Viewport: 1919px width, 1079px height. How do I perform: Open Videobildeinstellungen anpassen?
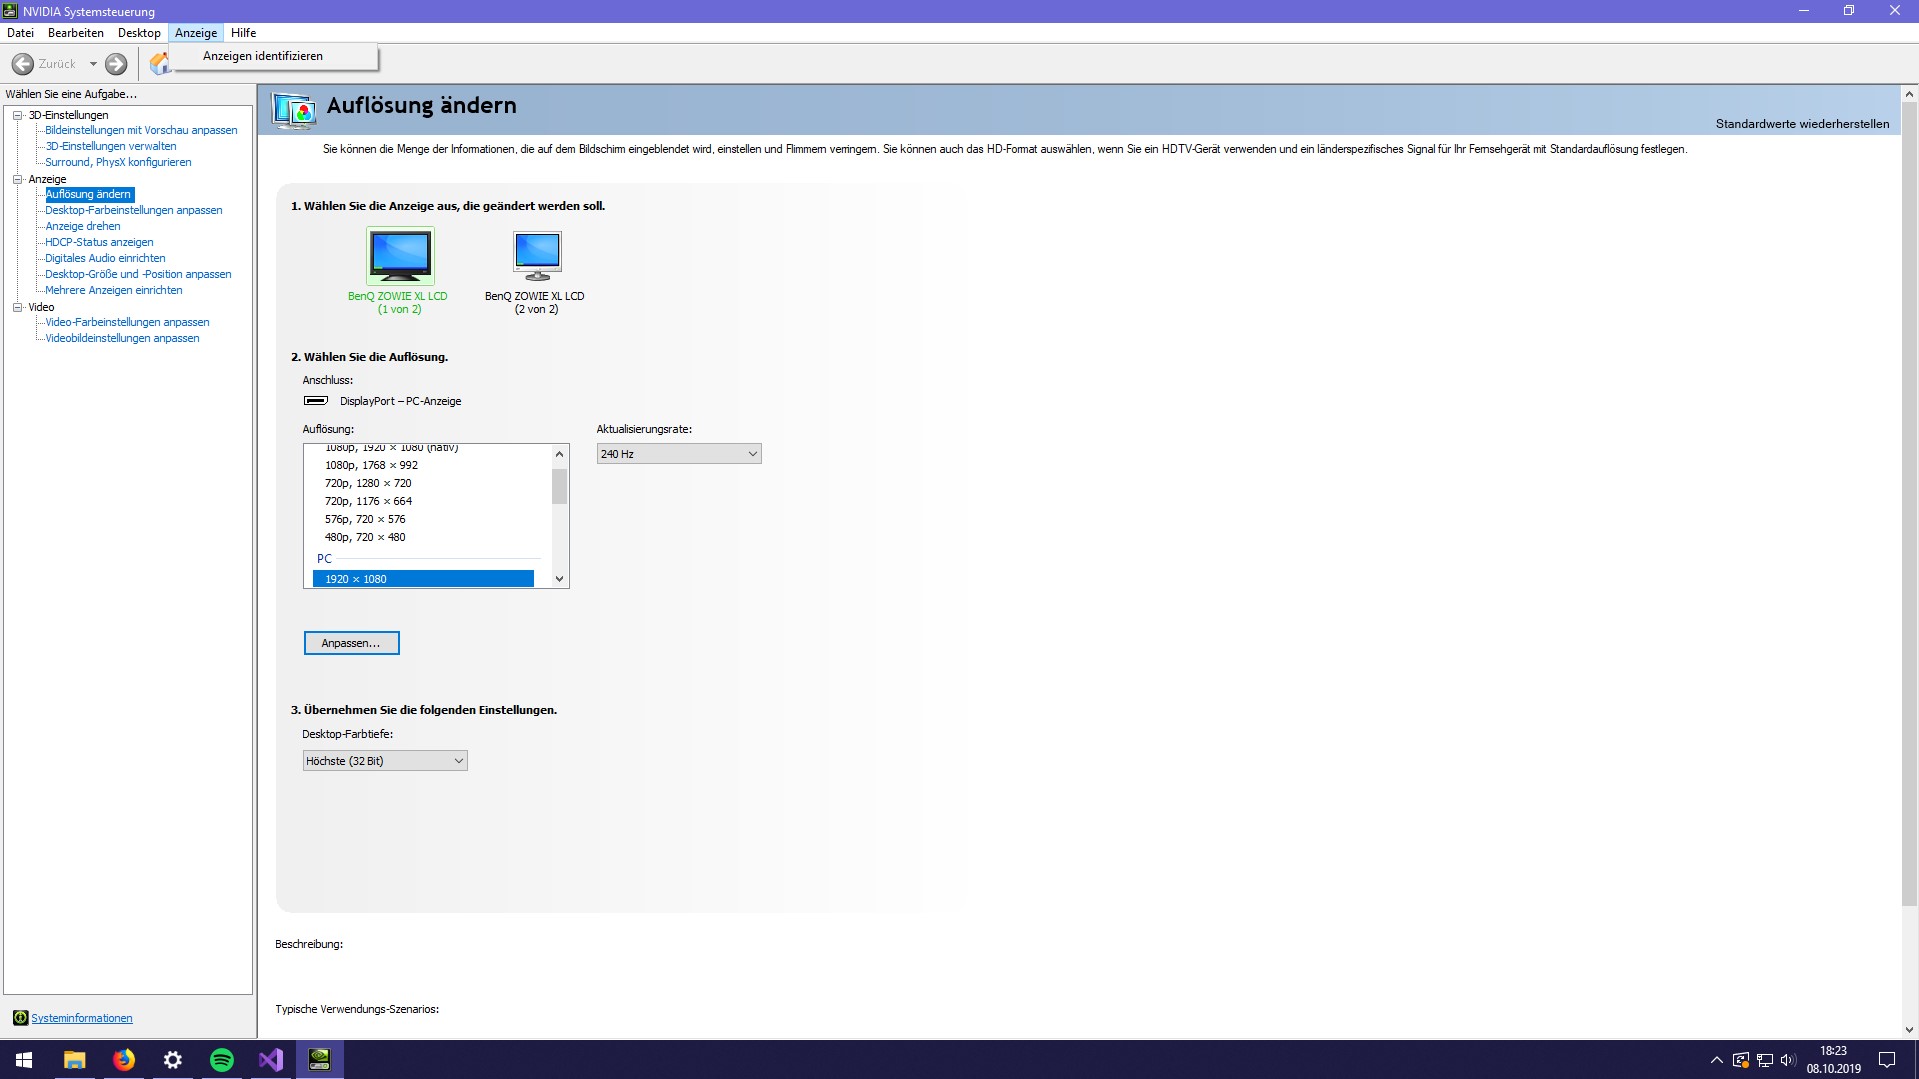tap(122, 338)
